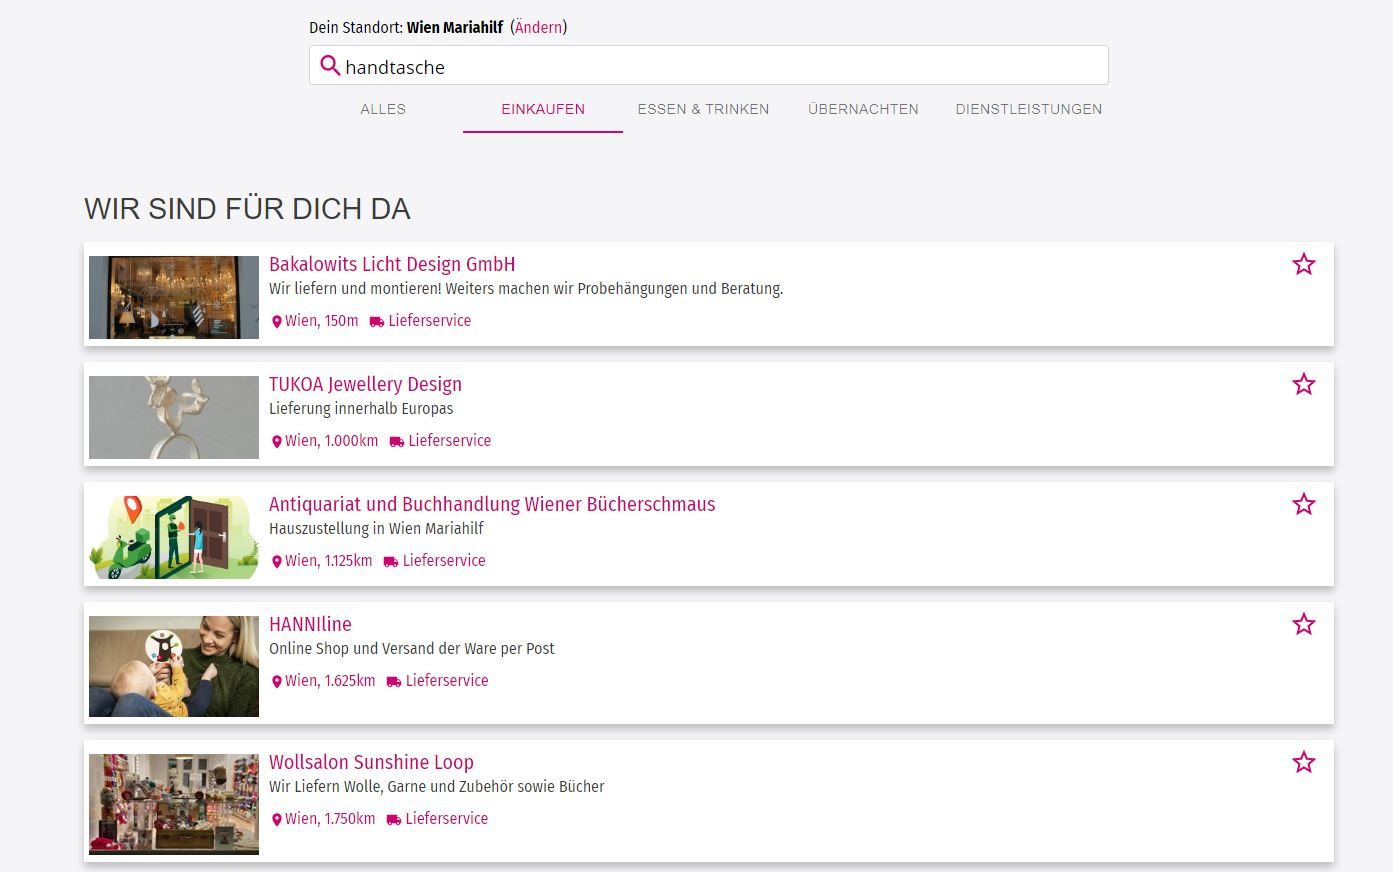1393x872 pixels.
Task: Click location pin icon beside Wien, 1.625km
Action: coord(277,682)
